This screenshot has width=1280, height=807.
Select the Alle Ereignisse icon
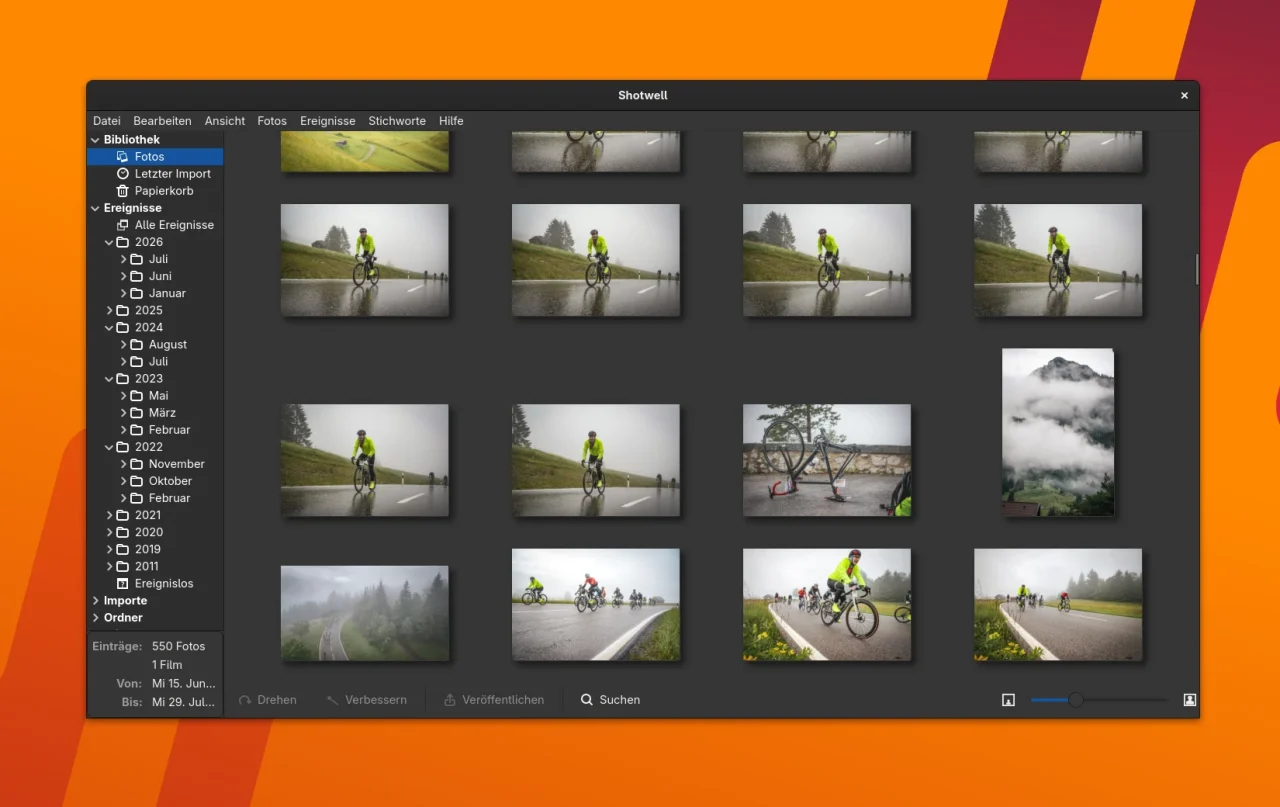(122, 225)
